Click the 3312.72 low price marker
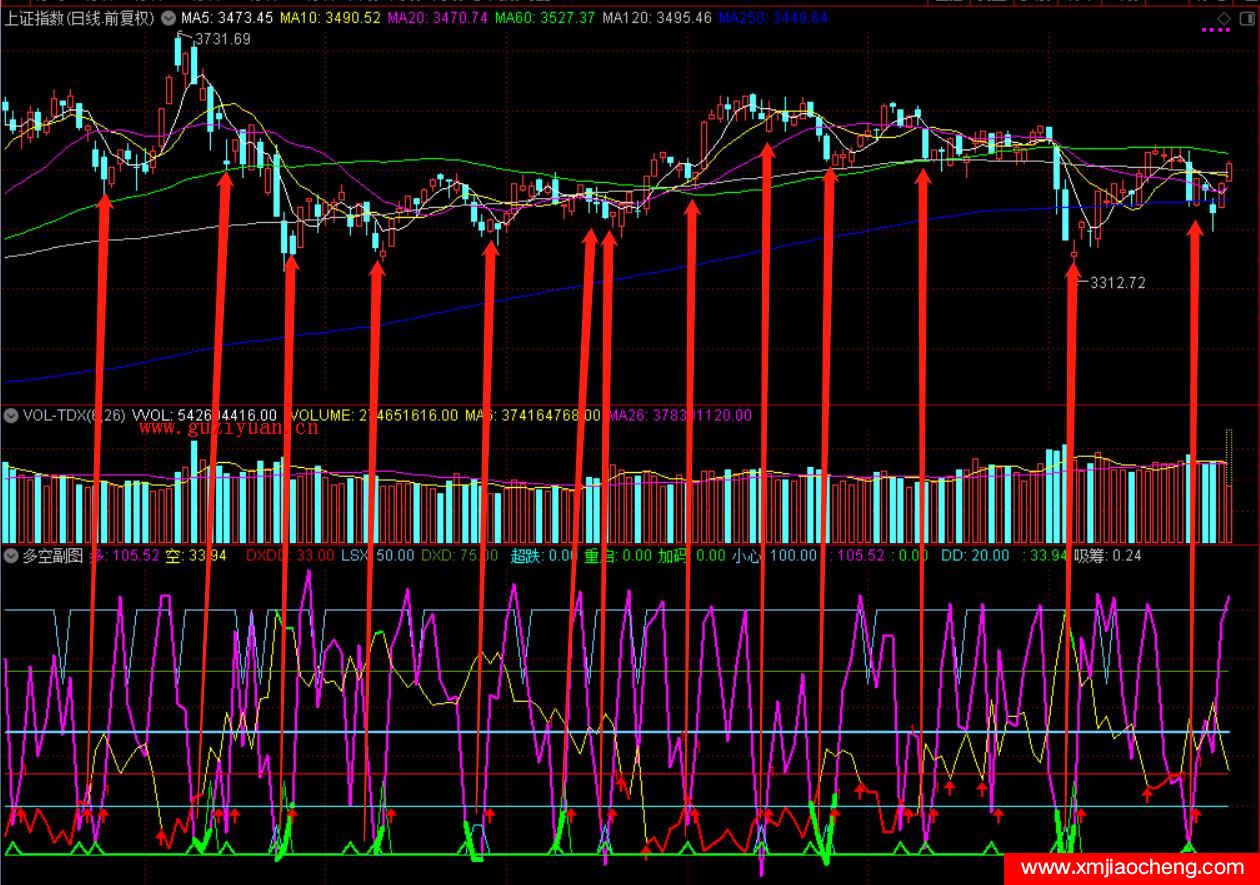 point(1116,283)
